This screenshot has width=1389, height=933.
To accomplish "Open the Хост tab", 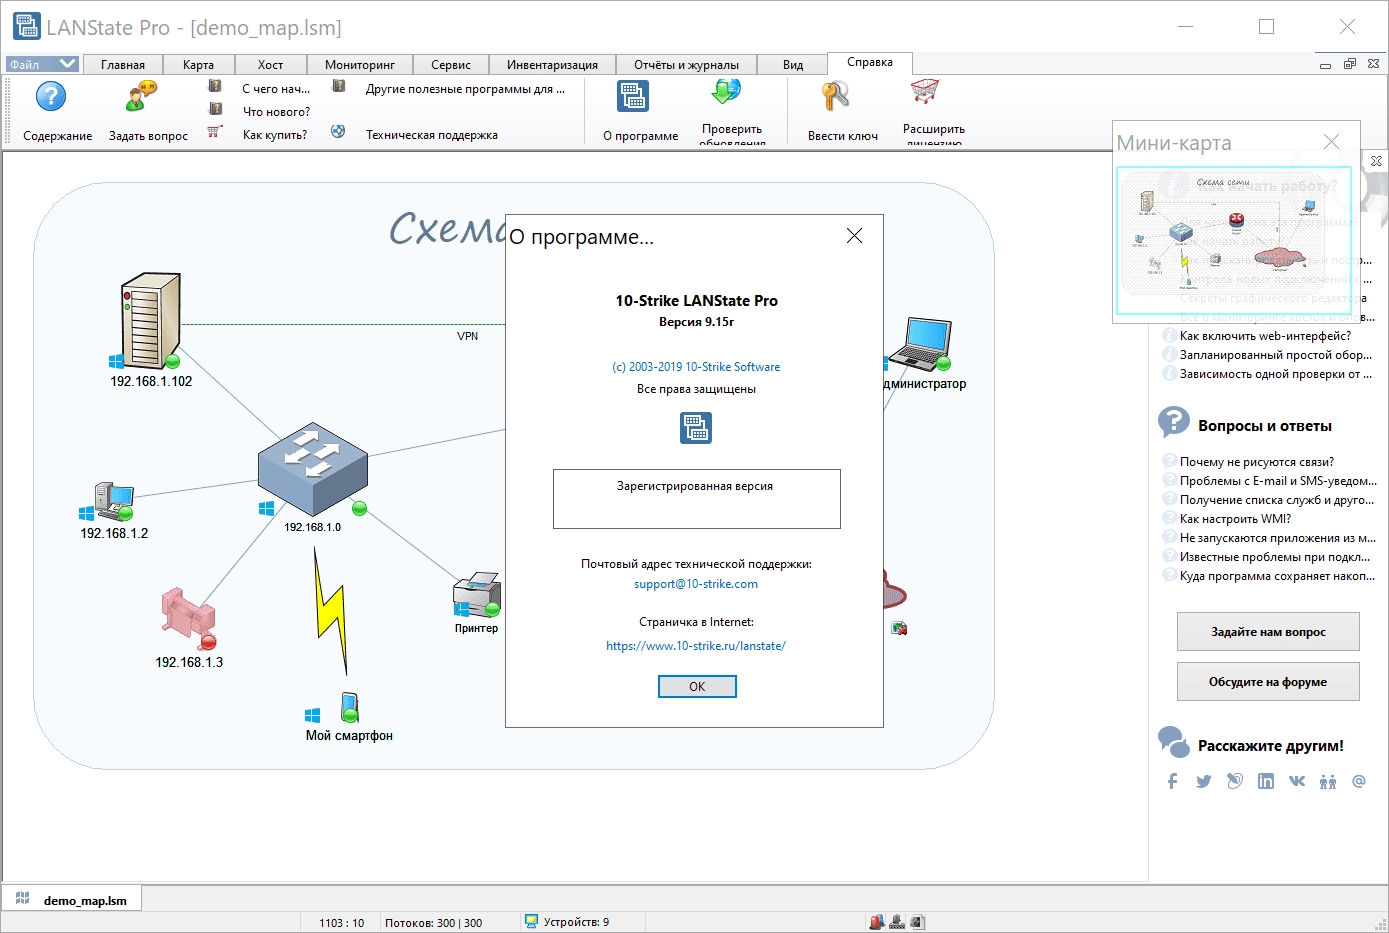I will tap(270, 65).
